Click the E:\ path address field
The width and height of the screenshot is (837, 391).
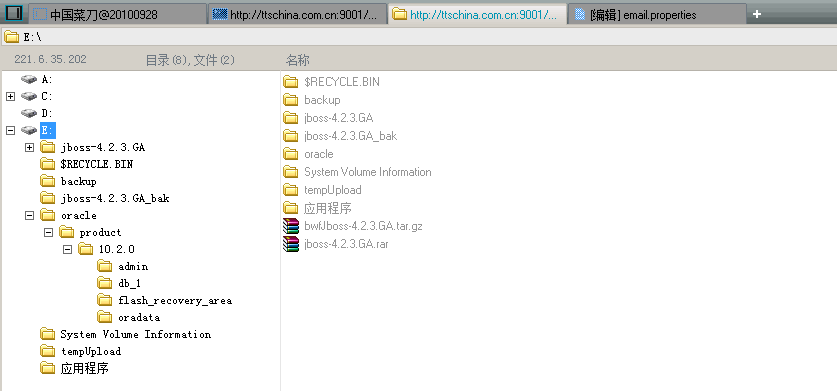tap(418, 37)
